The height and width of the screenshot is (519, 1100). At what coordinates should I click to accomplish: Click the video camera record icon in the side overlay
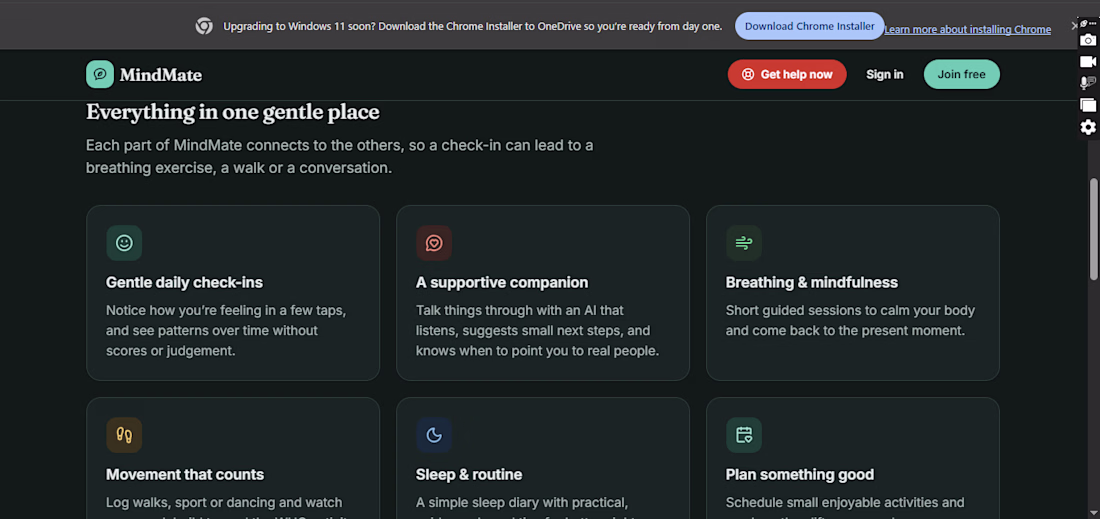(x=1087, y=62)
